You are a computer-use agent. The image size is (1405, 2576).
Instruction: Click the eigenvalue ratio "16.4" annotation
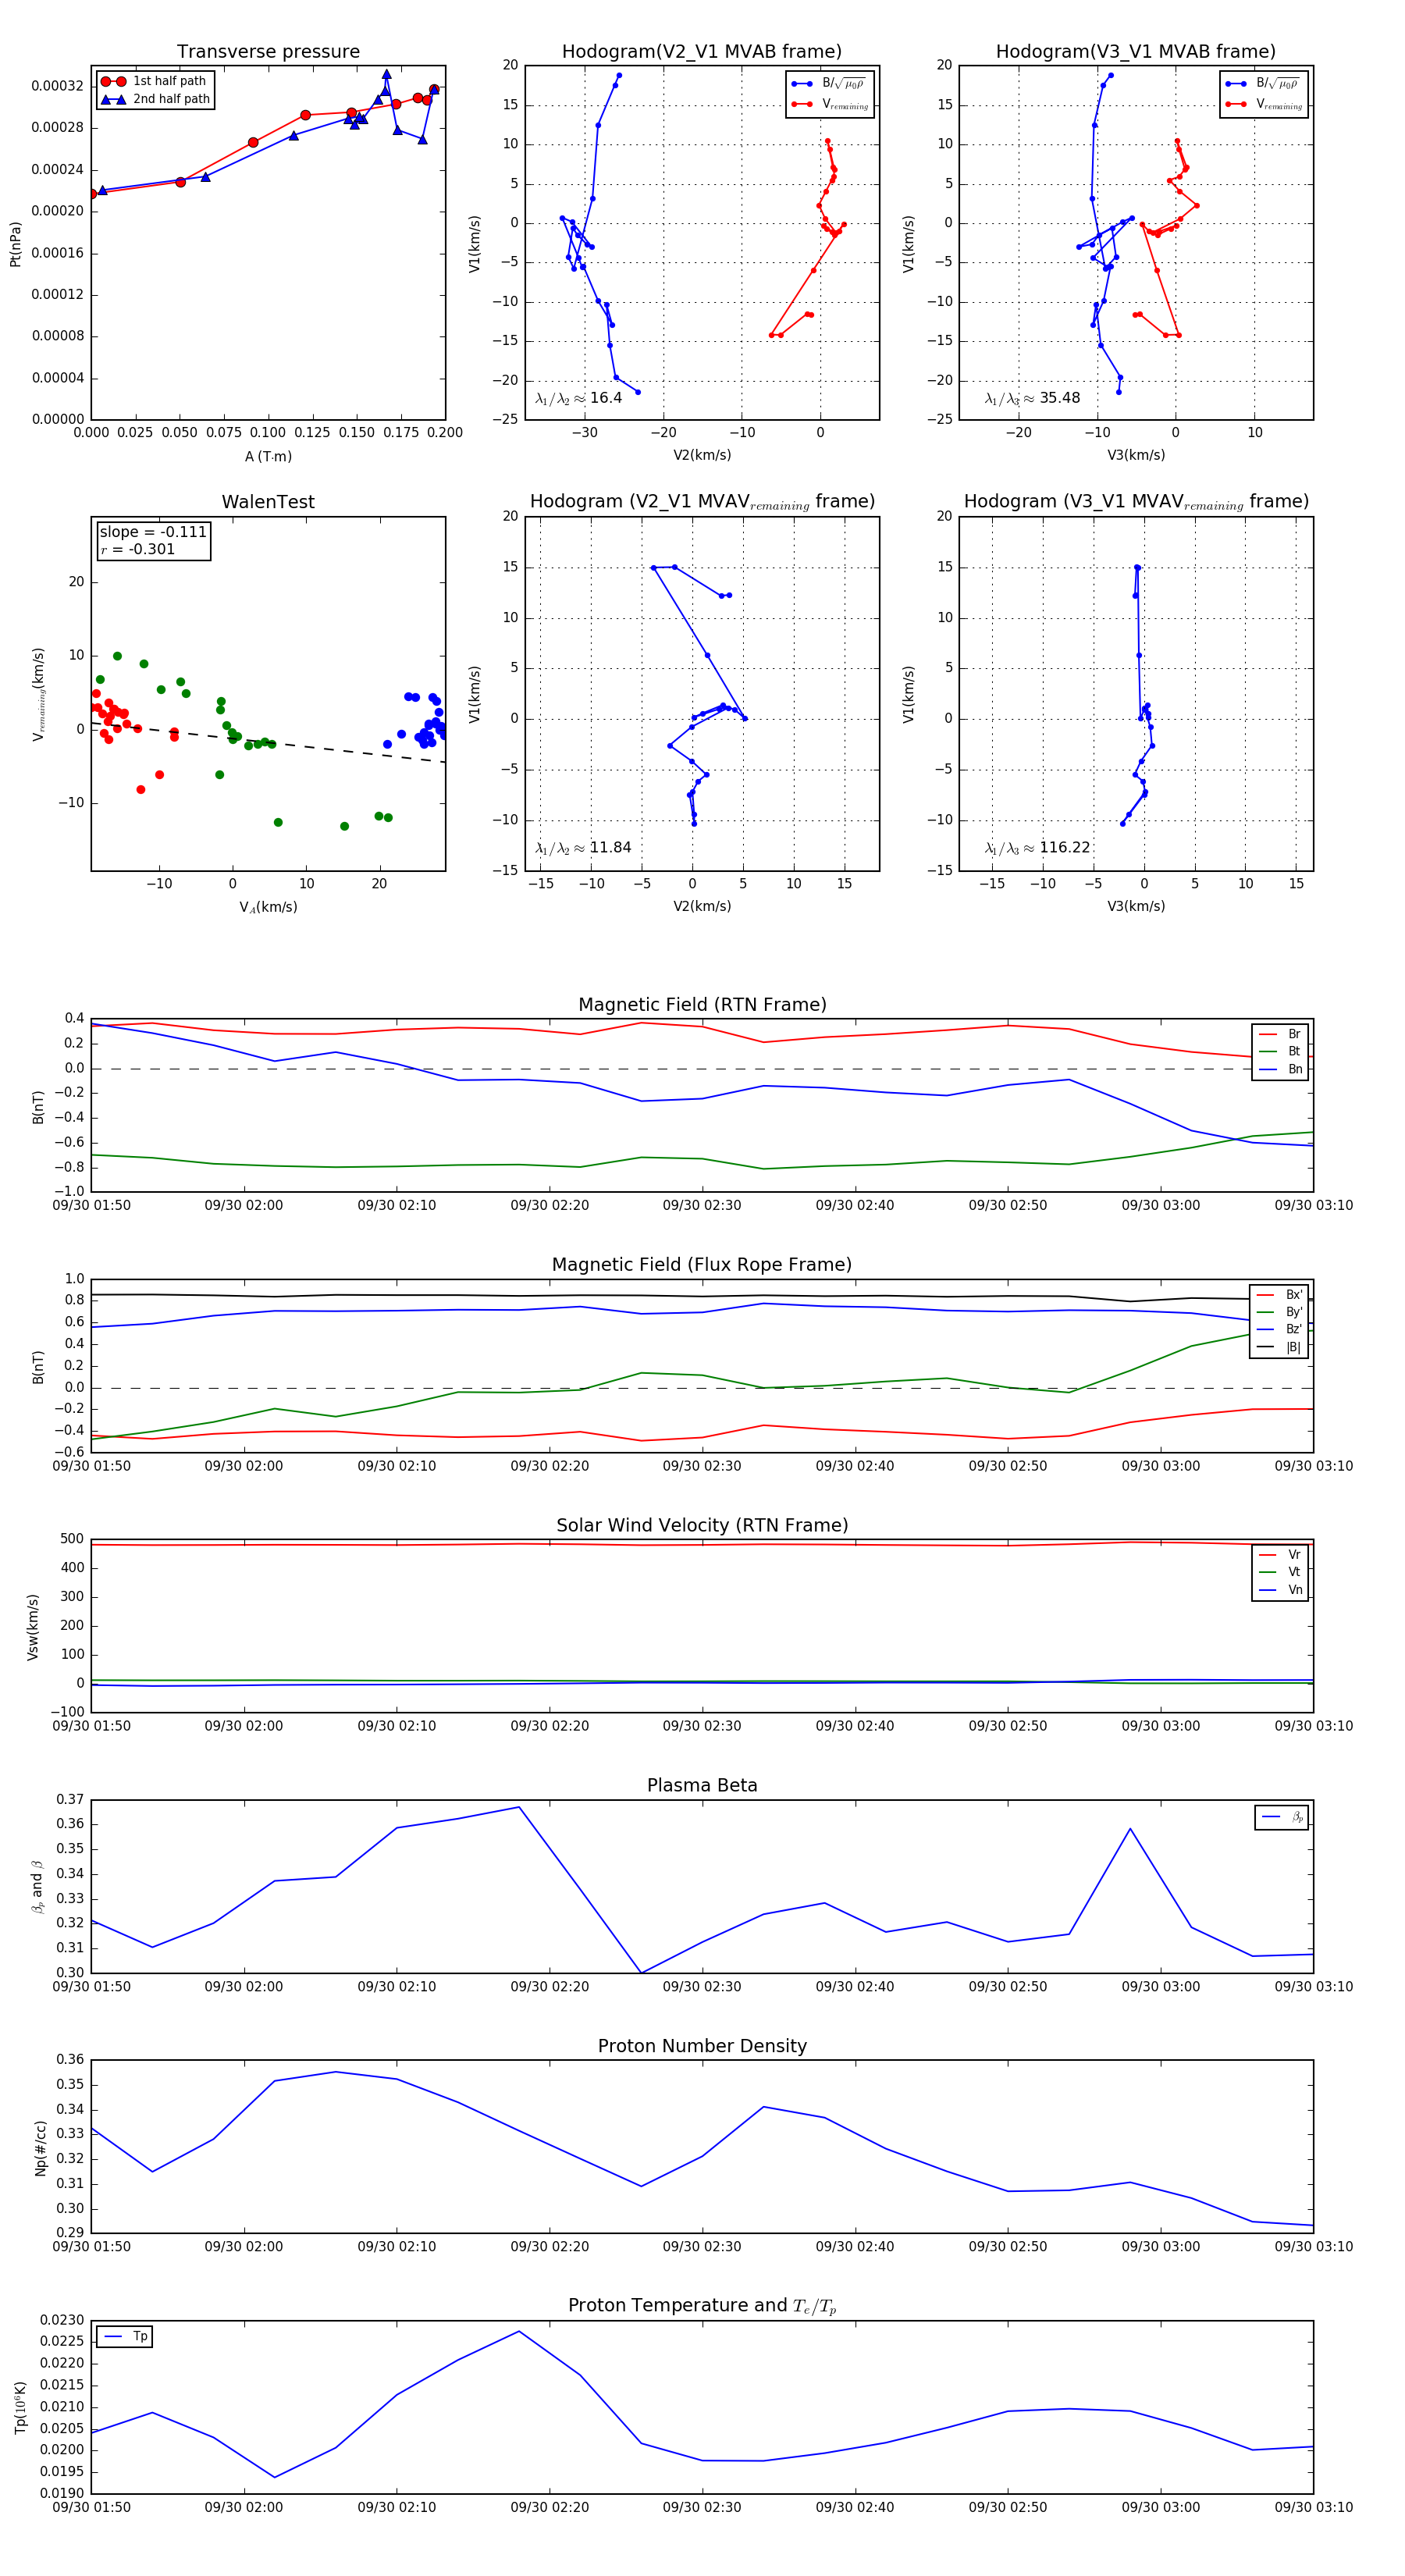click(x=578, y=398)
